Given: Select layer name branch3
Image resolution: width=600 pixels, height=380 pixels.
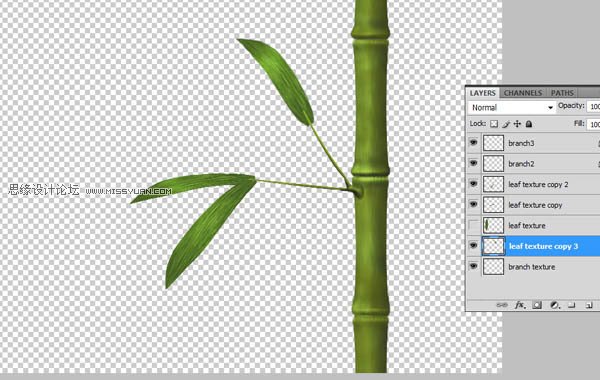Looking at the screenshot, I should coord(521,143).
